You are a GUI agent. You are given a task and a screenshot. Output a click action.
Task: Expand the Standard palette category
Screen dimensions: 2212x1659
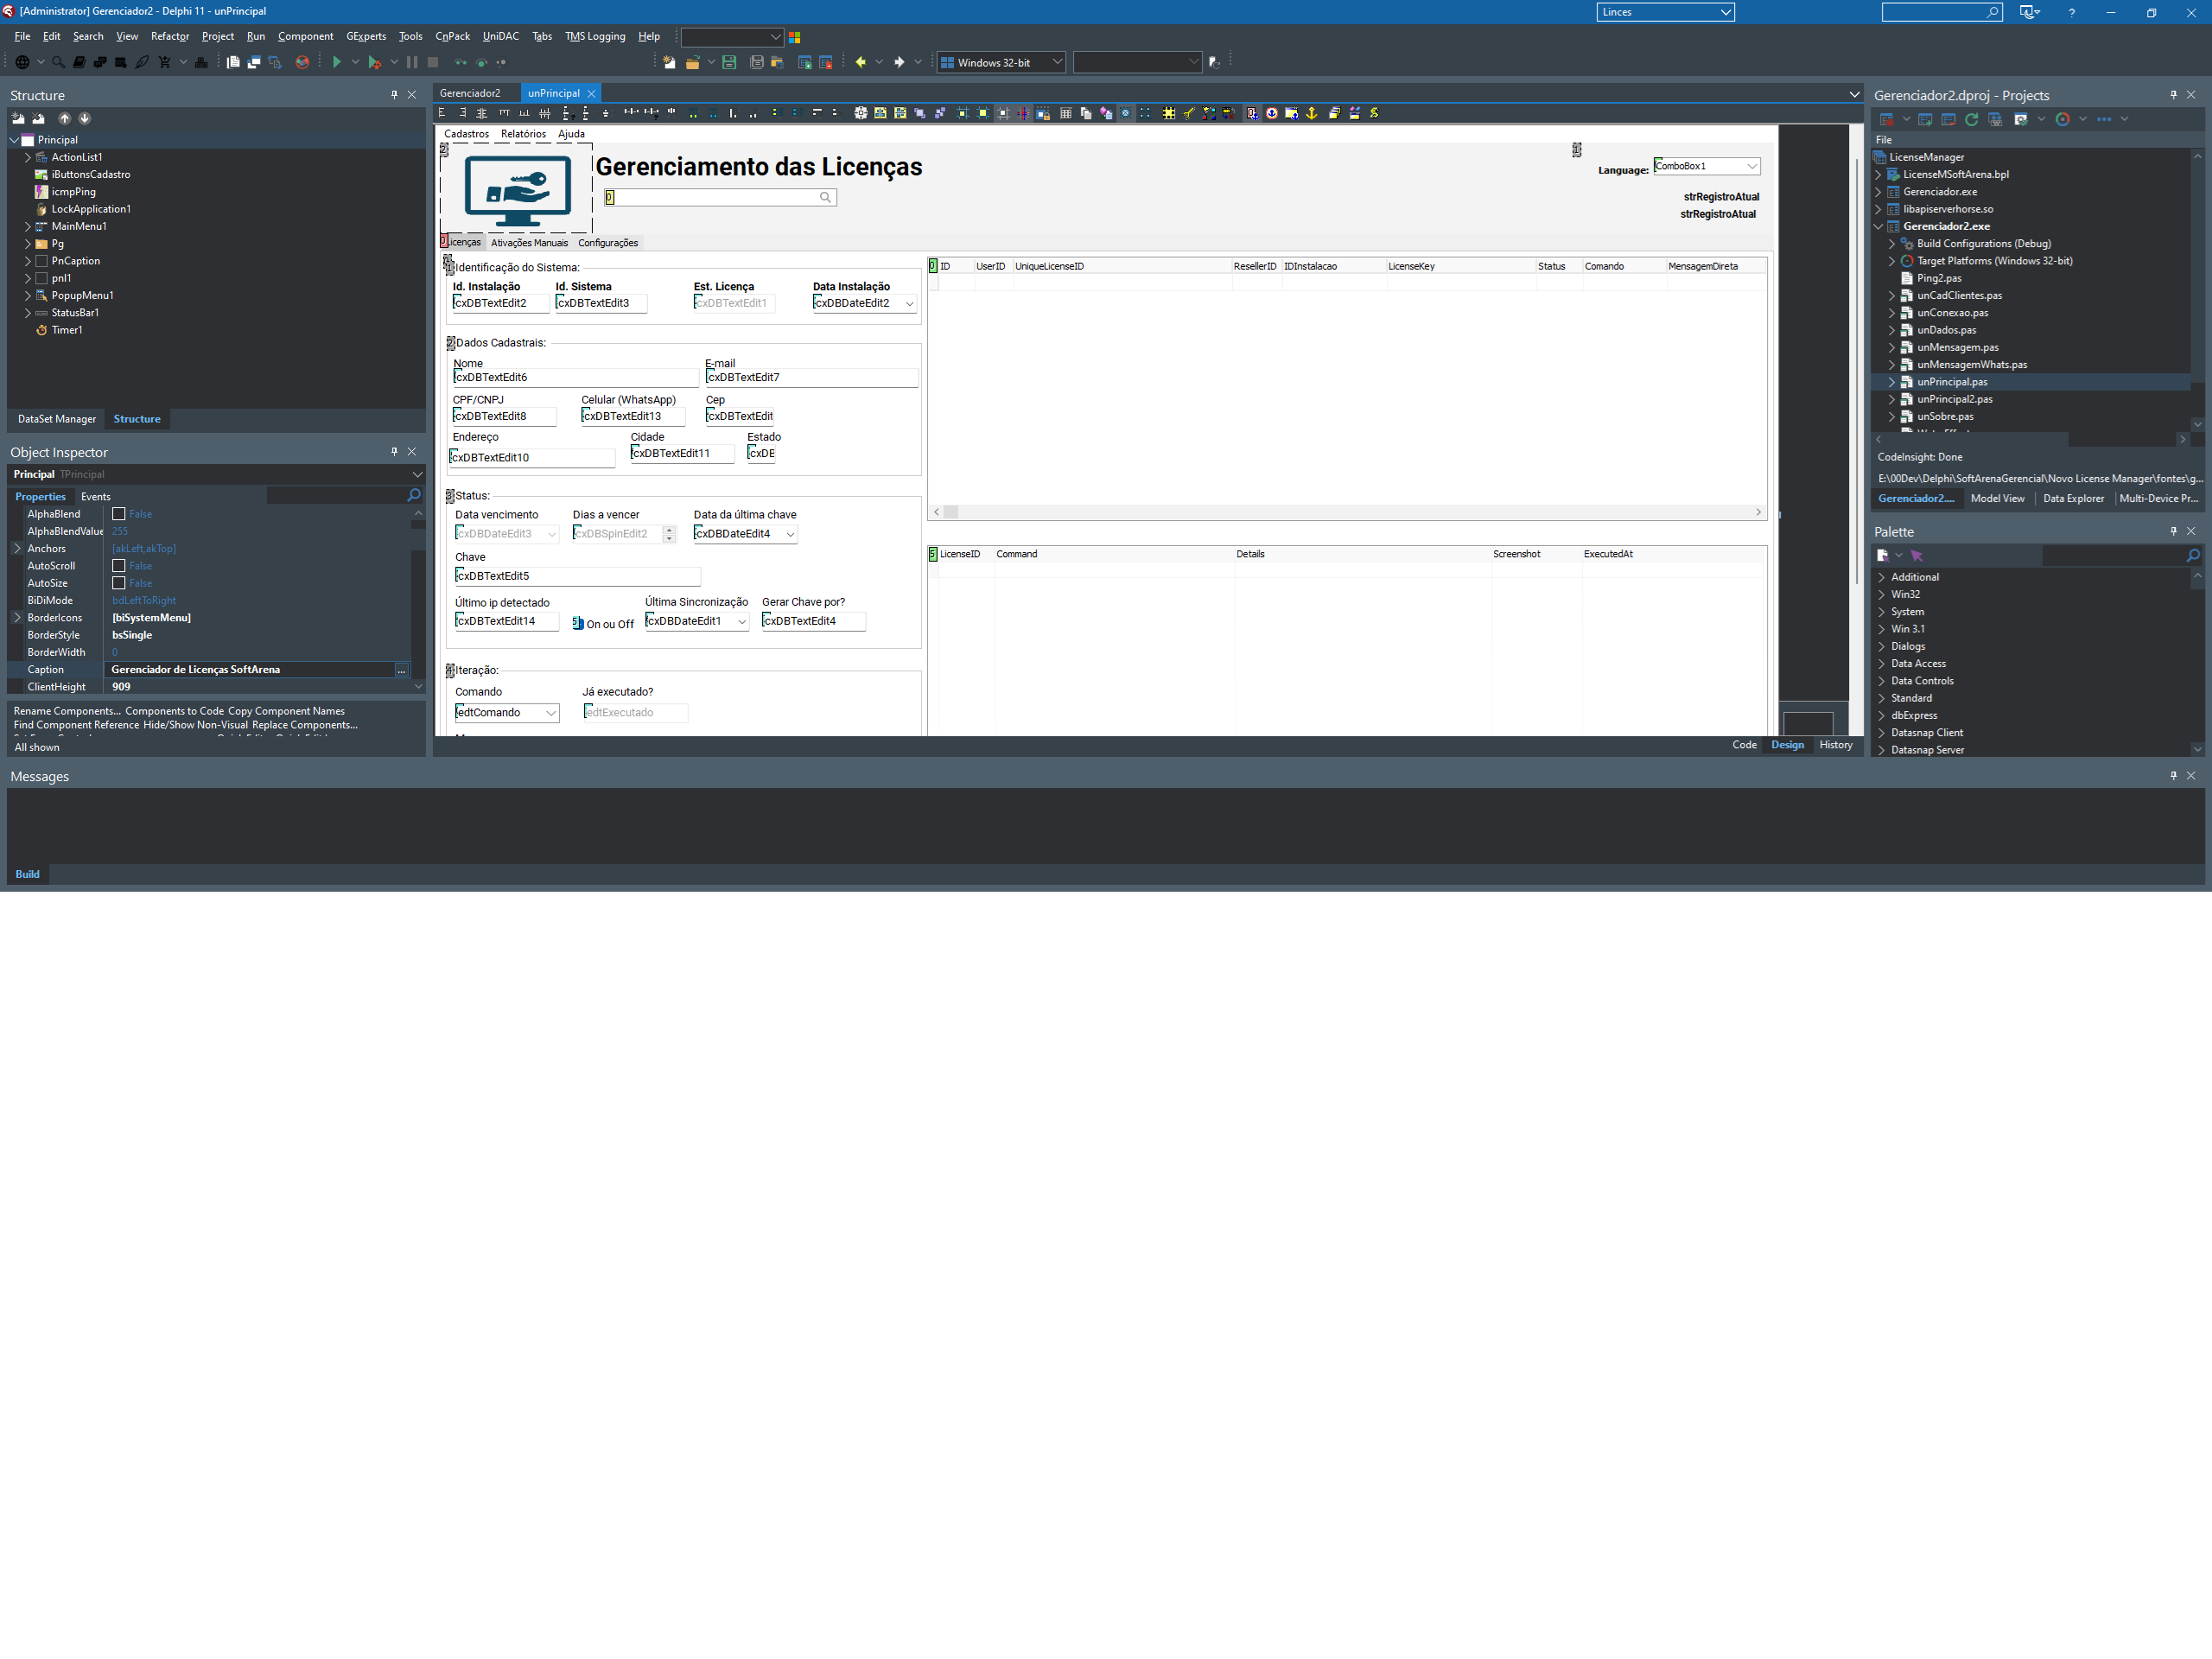(x=1881, y=698)
